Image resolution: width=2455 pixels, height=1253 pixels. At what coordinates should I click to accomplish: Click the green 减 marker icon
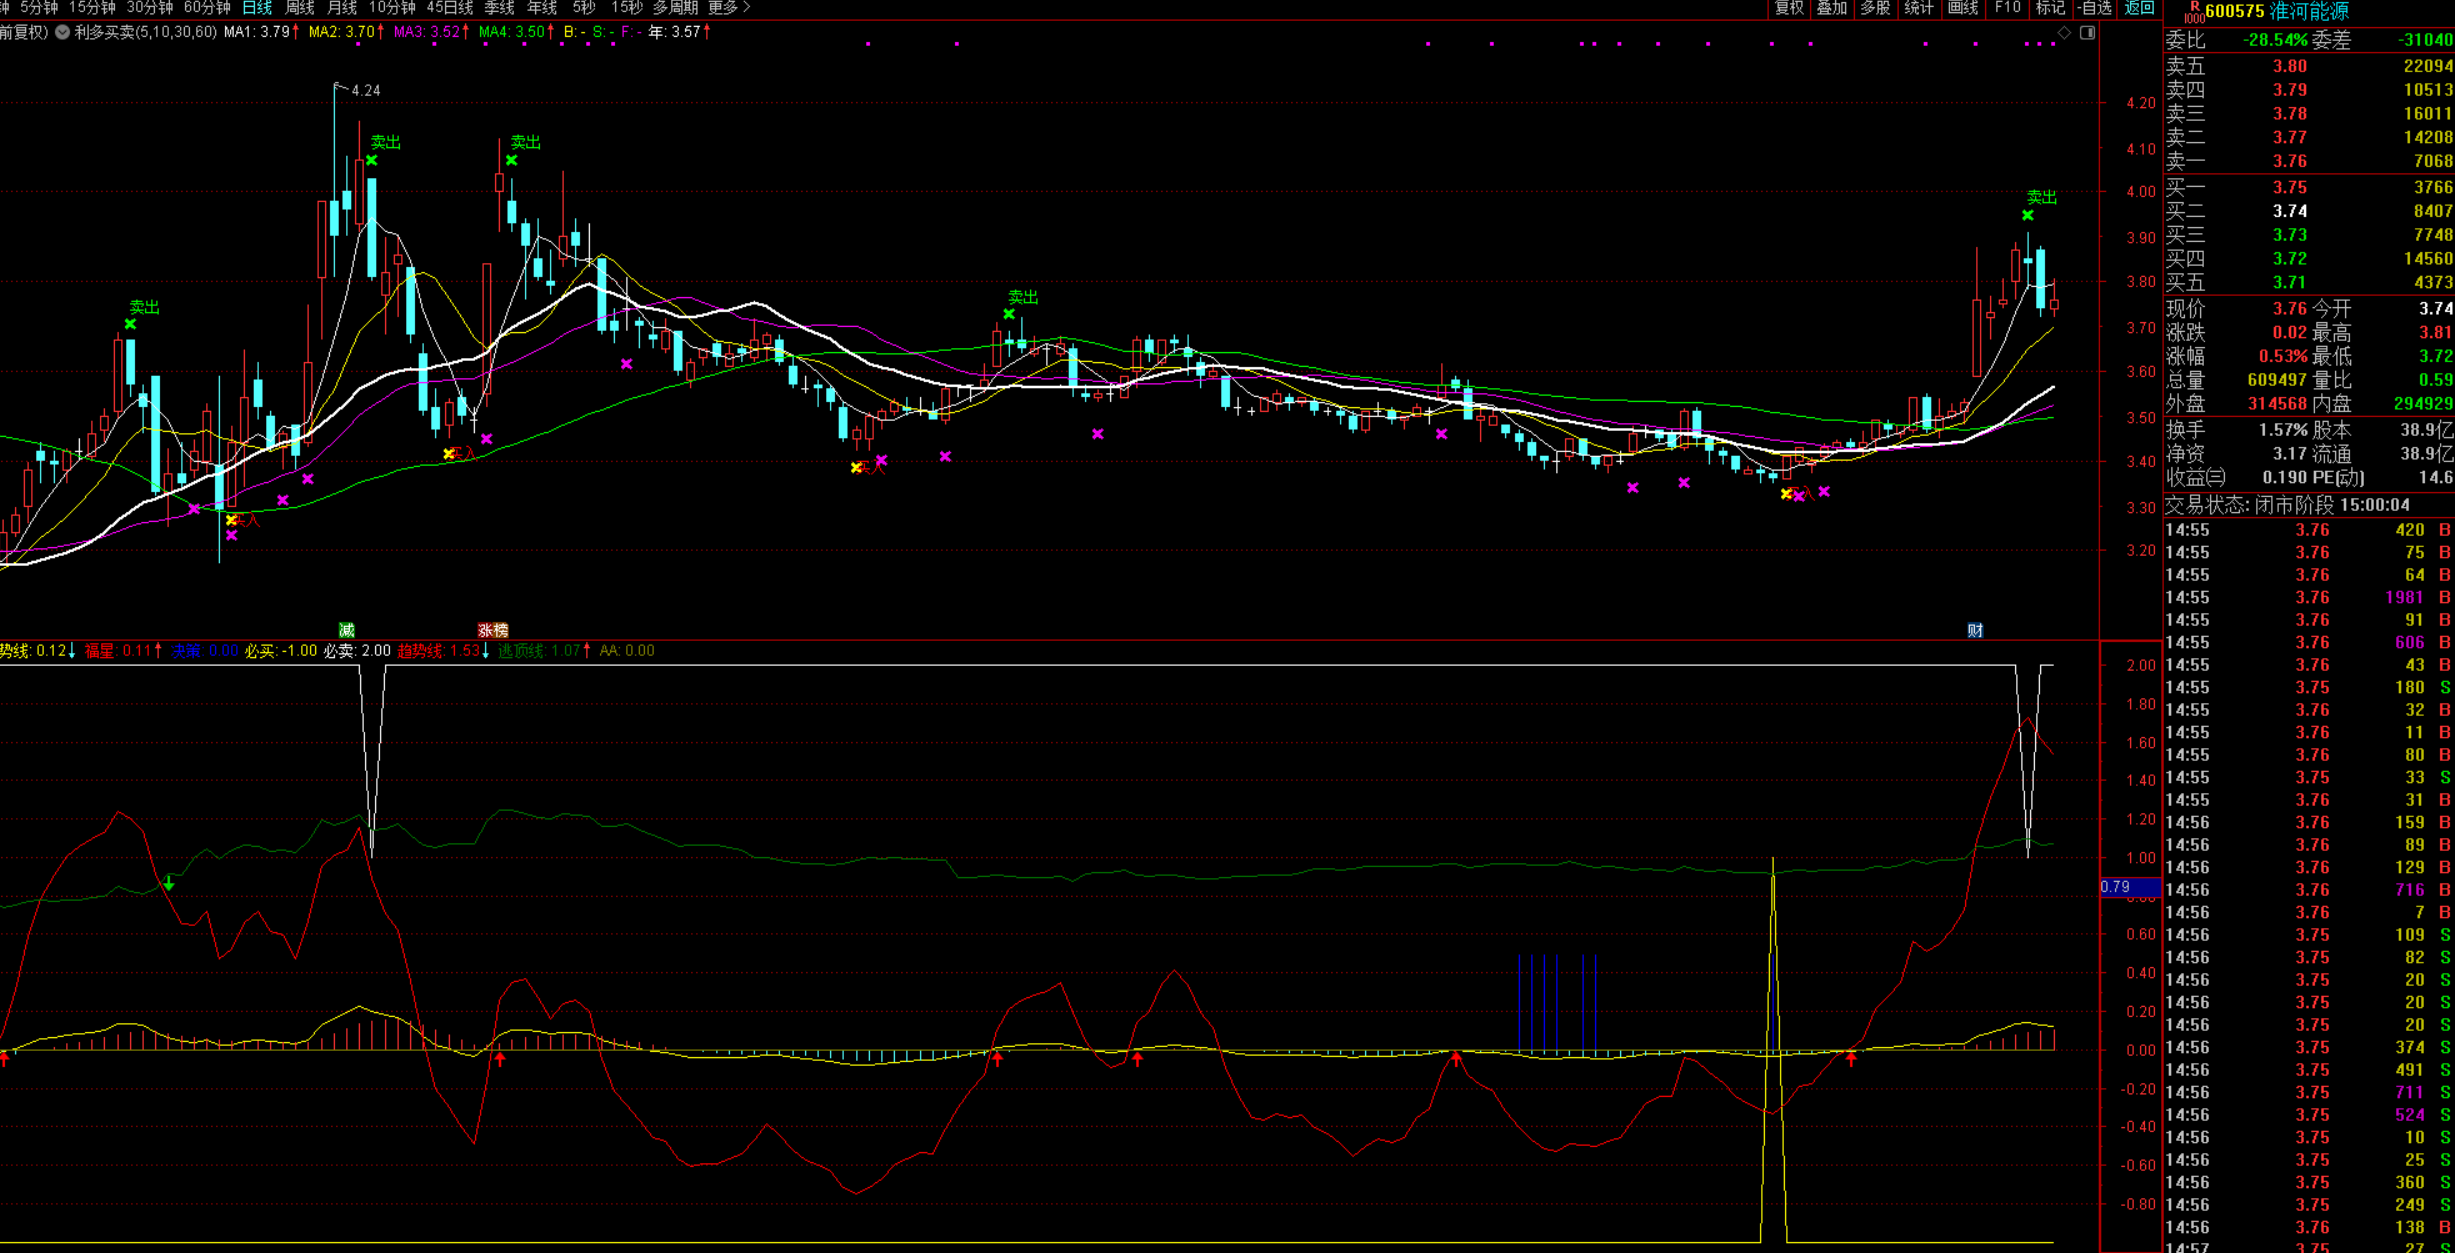point(346,630)
